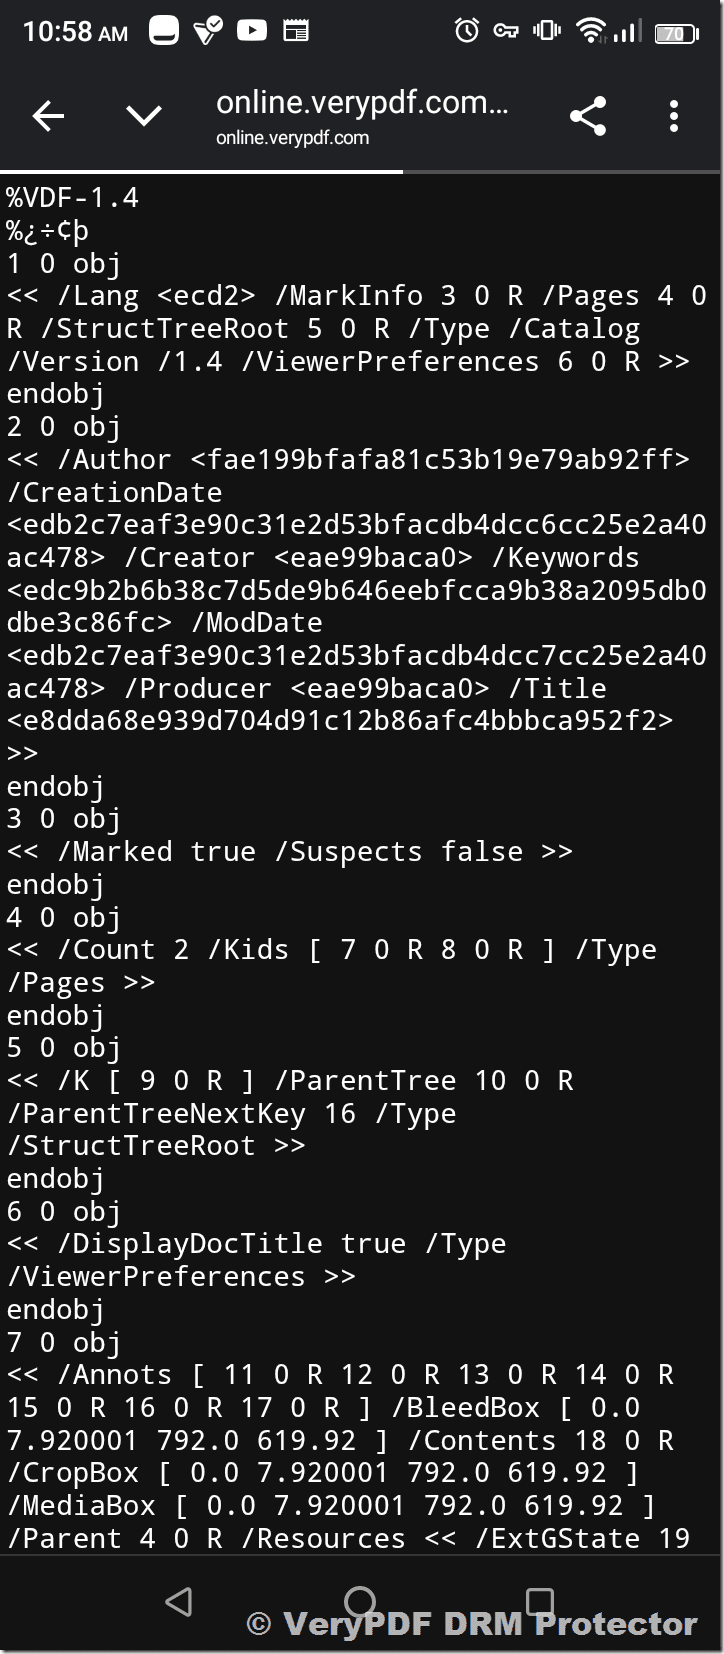724x1654 pixels.
Task: Tap the online.verypdf.com… page title
Action: (361, 102)
